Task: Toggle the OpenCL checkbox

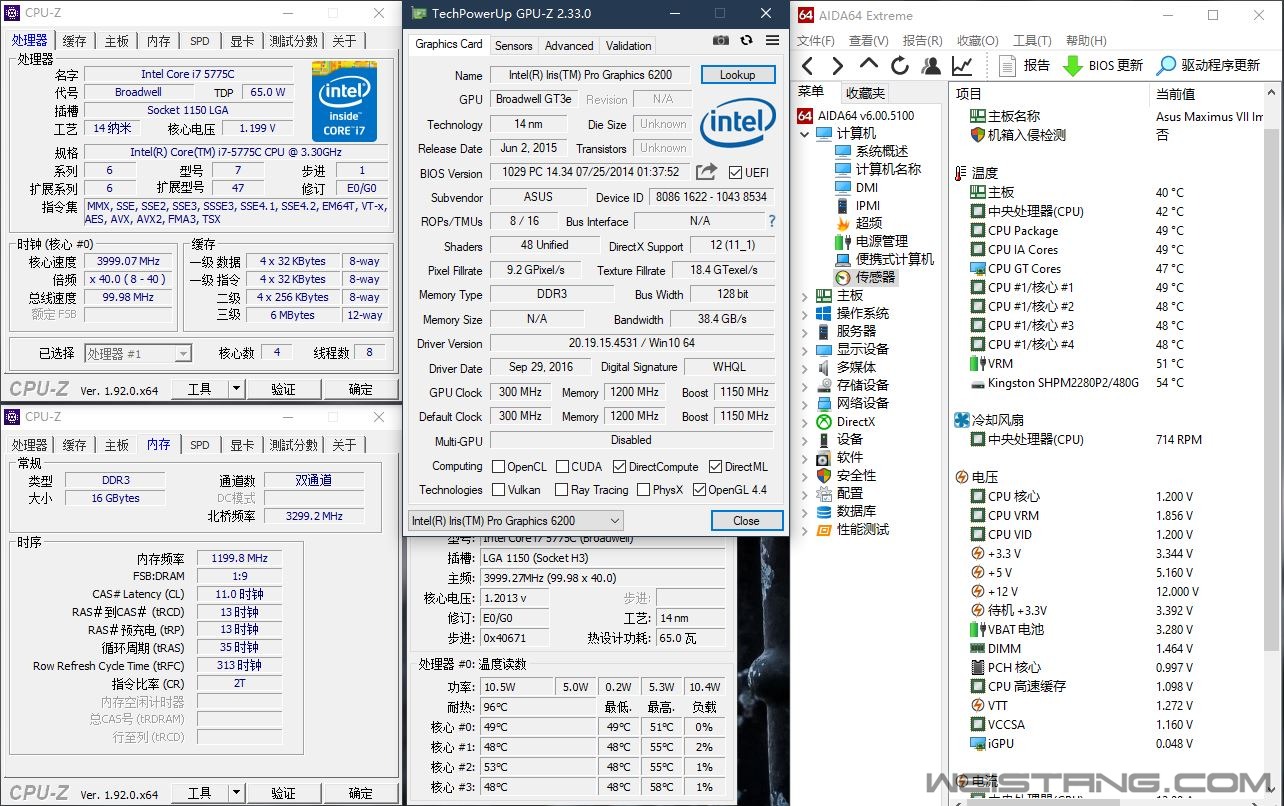Action: coord(498,467)
